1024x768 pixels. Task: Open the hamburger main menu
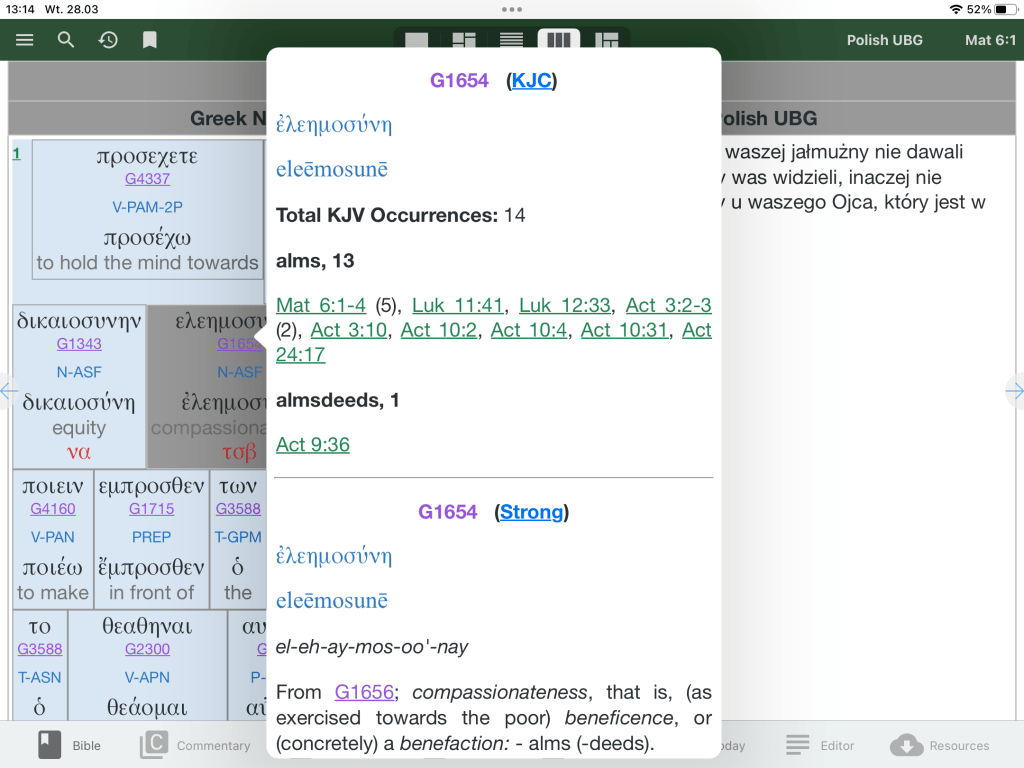pos(25,40)
